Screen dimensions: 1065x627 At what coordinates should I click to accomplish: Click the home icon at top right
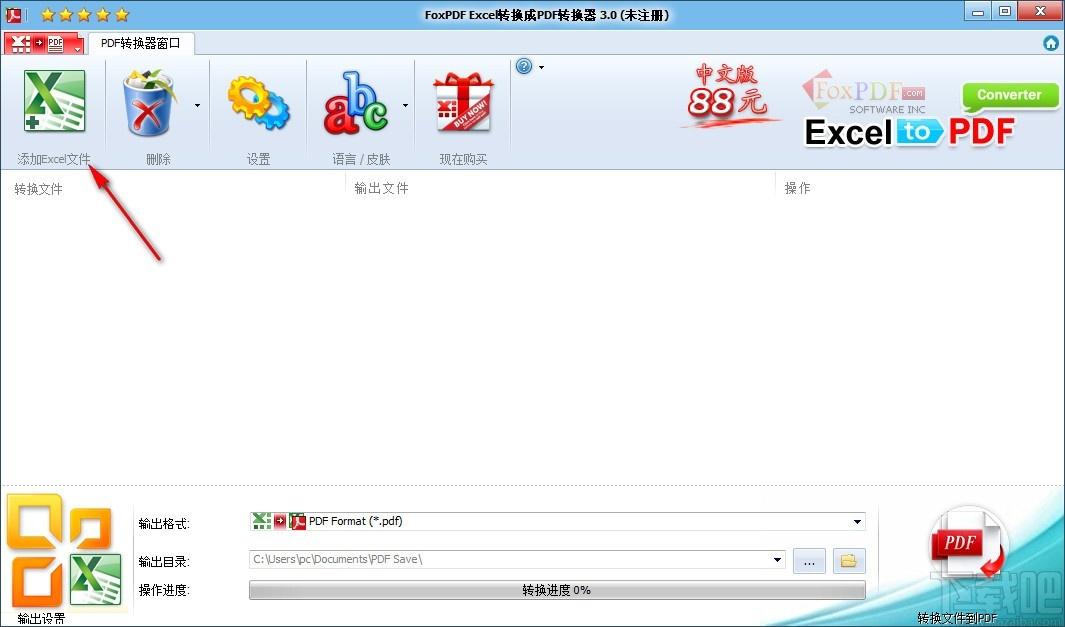pos(1051,43)
